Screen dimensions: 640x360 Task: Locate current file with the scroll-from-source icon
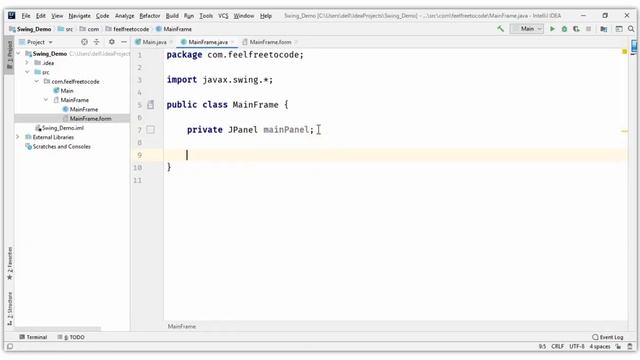point(84,42)
